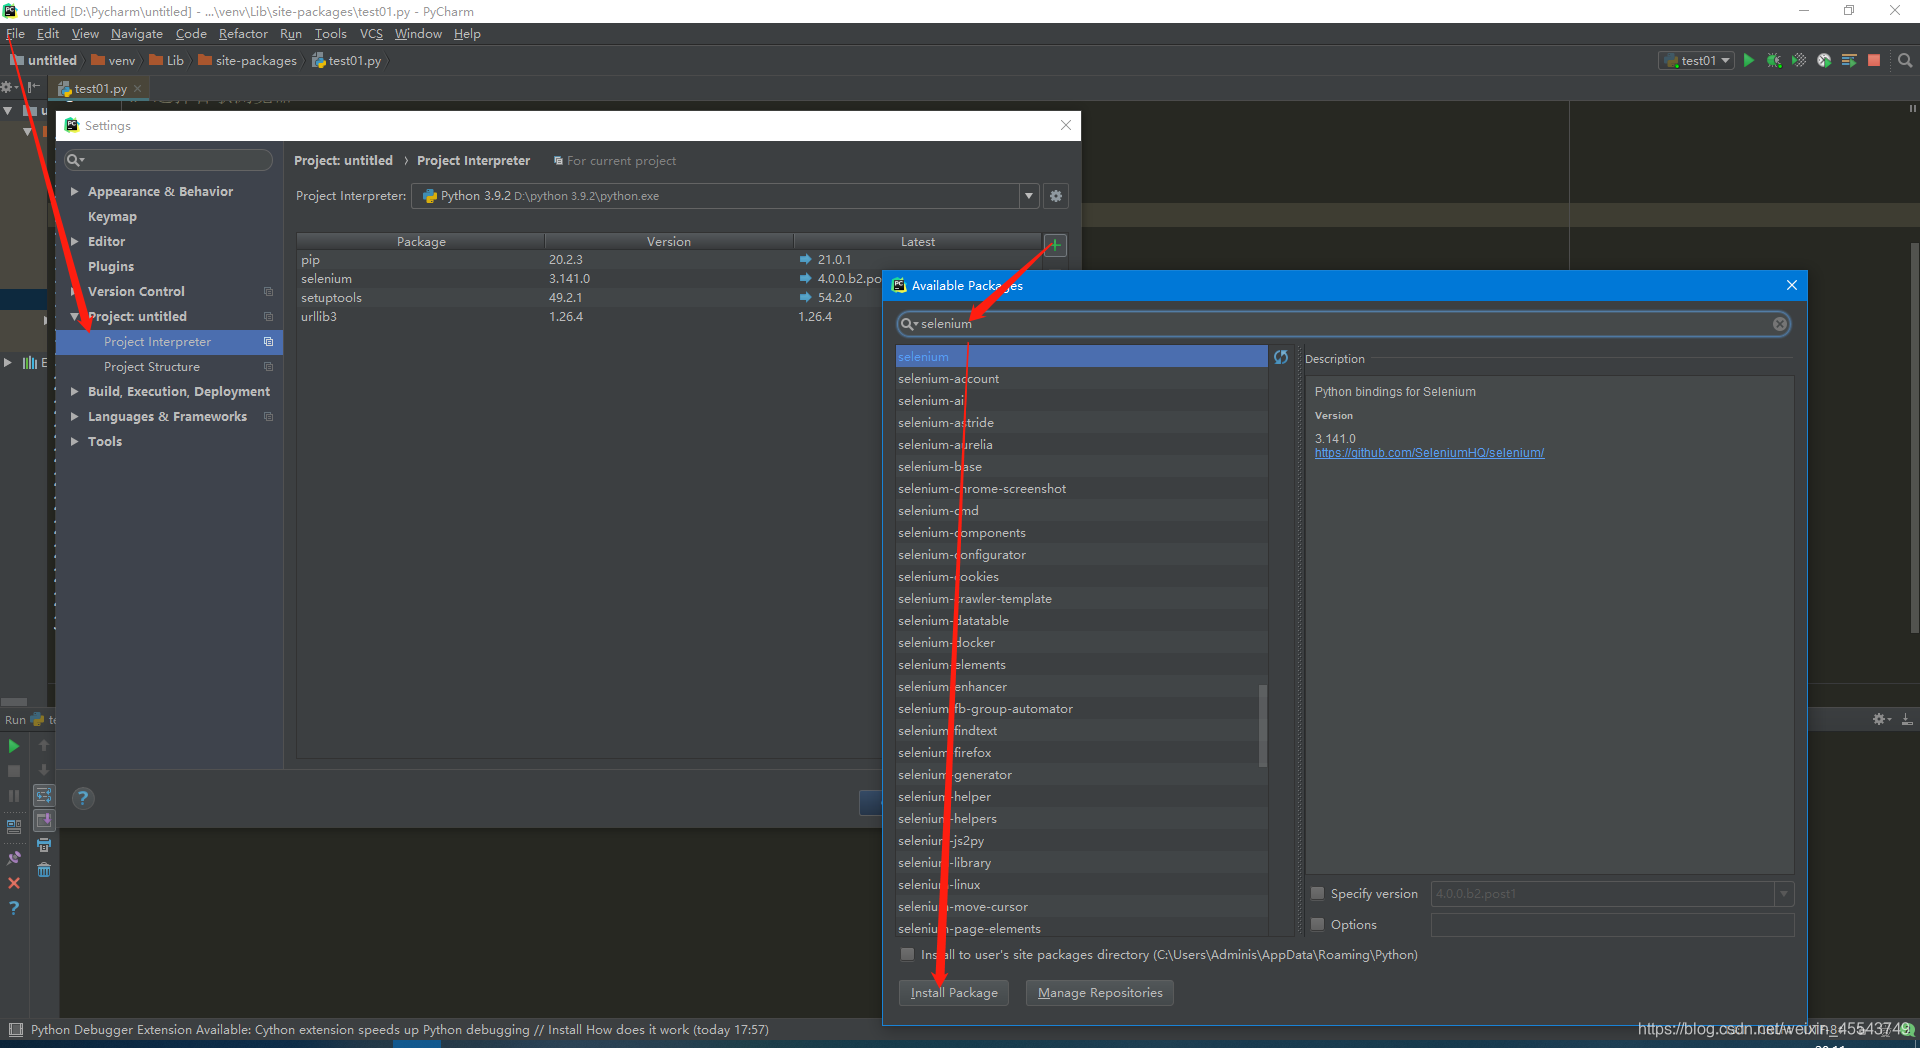Hide the Run panel via download-arrow icon
The height and width of the screenshot is (1048, 1920).
(1907, 719)
